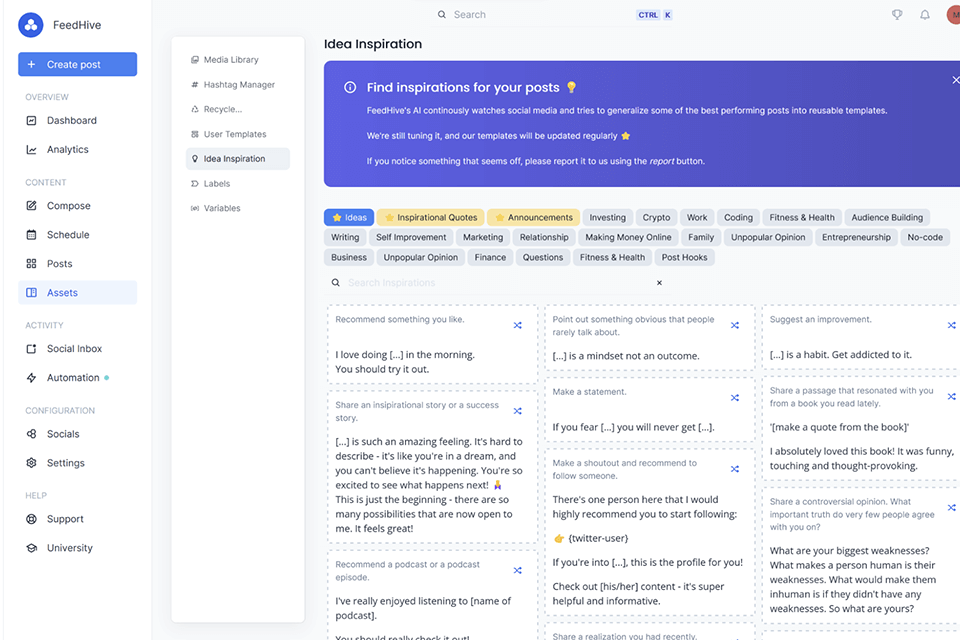This screenshot has width=960, height=640.
Task: Choose the Self Improvement tag
Action: click(x=411, y=237)
